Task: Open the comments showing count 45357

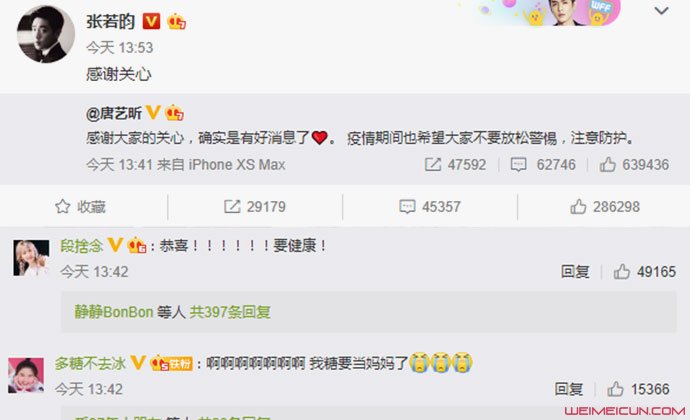Action: 429,206
